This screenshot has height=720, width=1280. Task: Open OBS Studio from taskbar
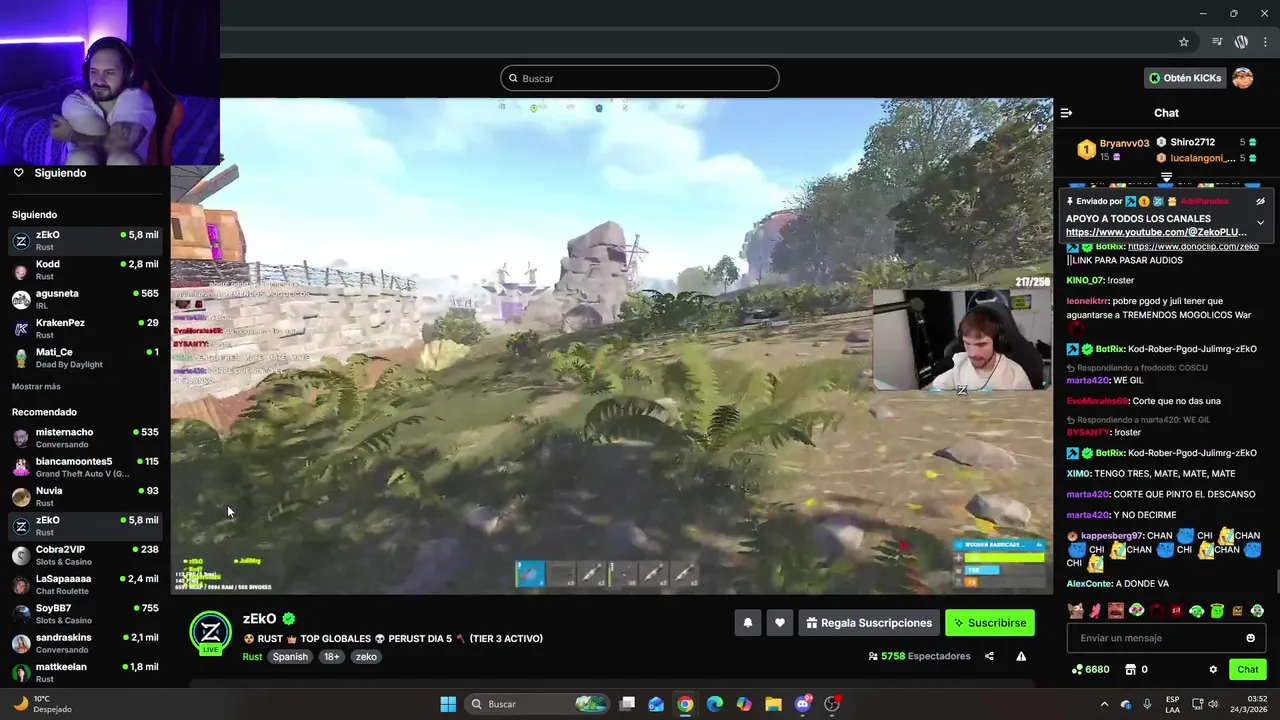pyautogui.click(x=832, y=704)
